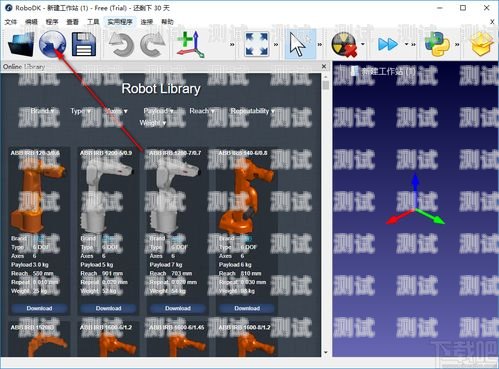
Task: Add a reference frame icon
Action: point(190,44)
